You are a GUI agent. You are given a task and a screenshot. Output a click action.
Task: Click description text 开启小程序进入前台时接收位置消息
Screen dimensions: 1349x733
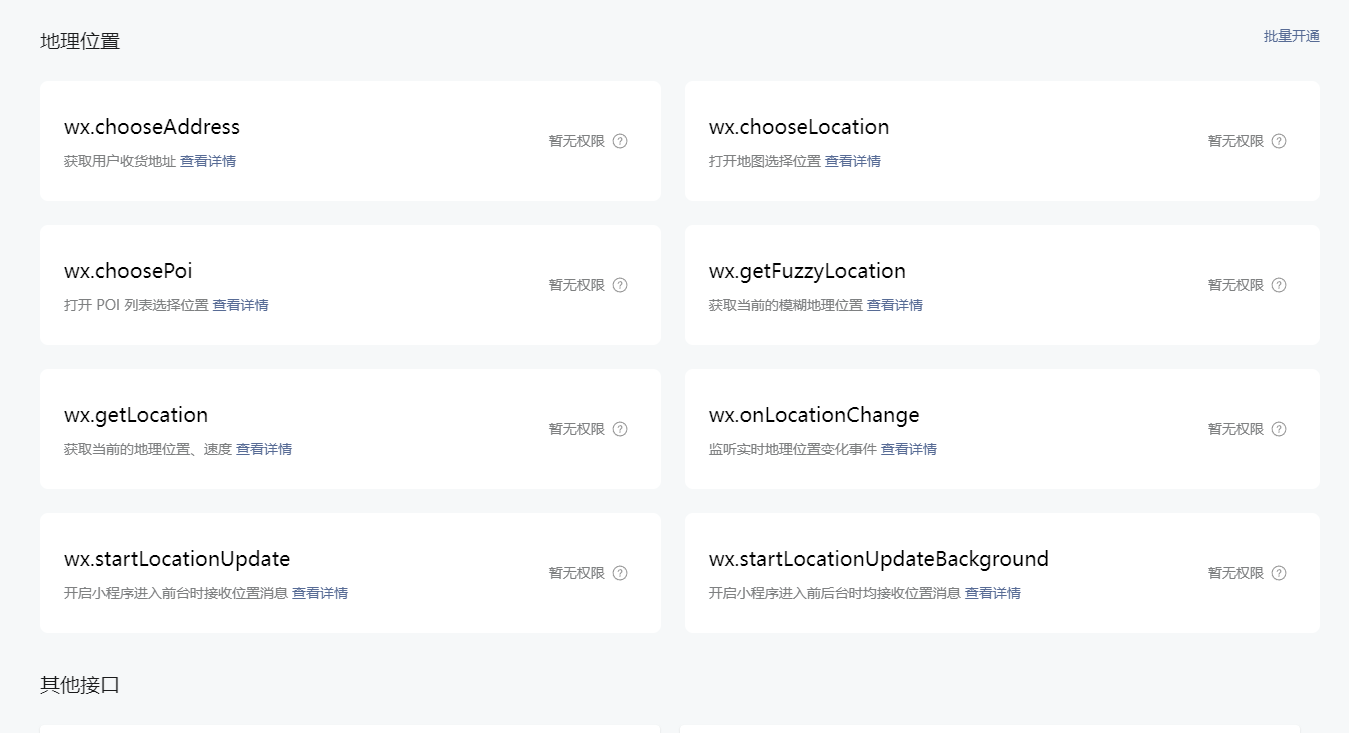(176, 593)
